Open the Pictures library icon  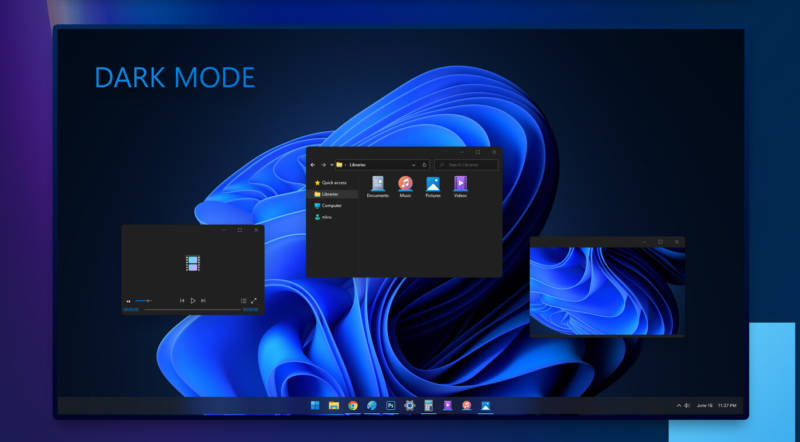(433, 187)
